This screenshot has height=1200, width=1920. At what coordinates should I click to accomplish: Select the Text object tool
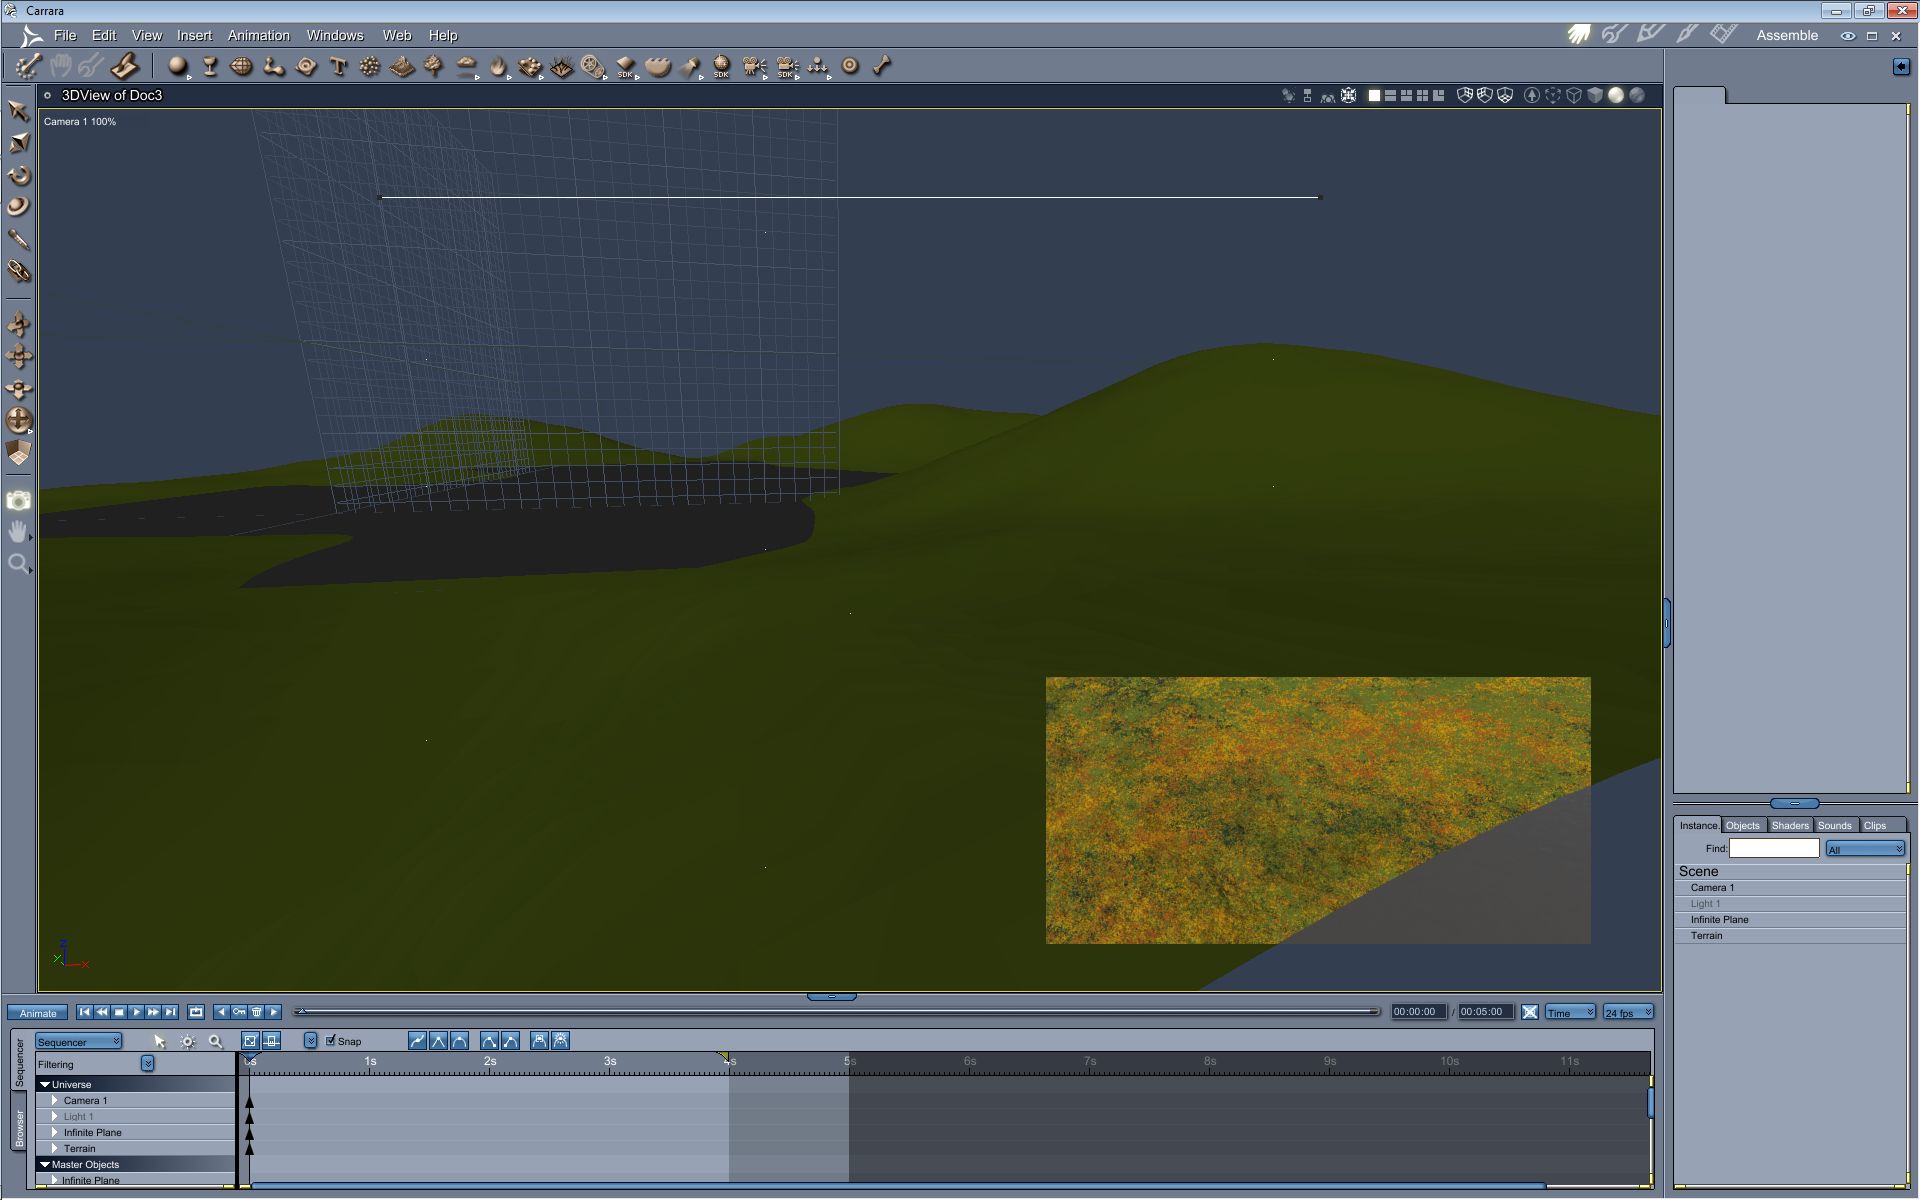pos(338,67)
